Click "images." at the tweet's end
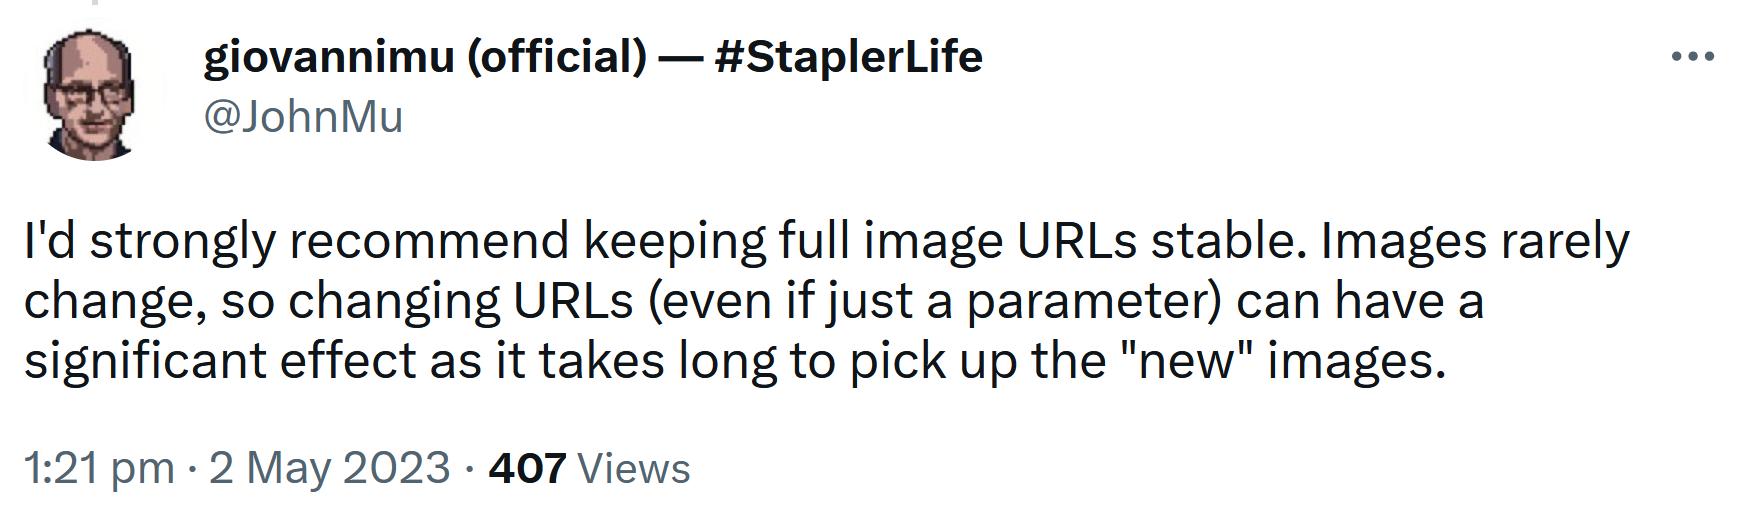Viewport: 1751px width, 528px height. [x=1356, y=361]
